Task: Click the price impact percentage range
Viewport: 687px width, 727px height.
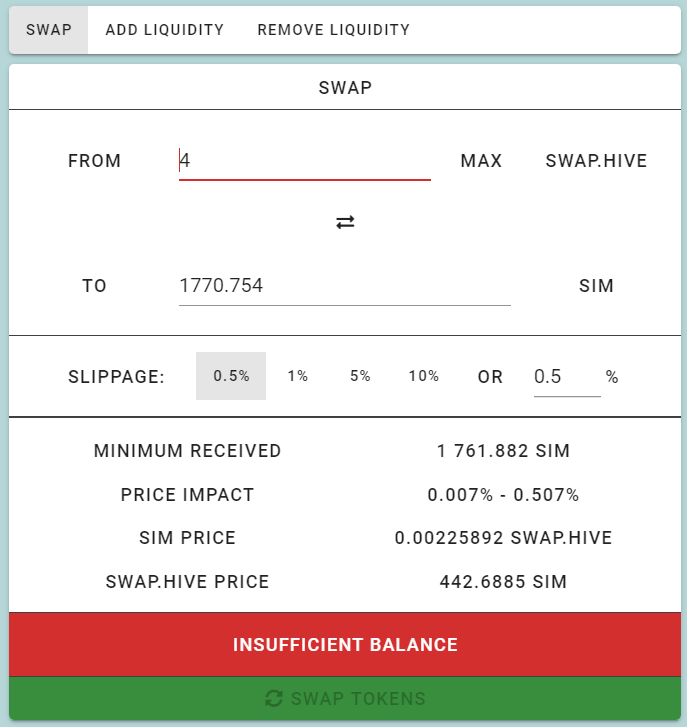Action: point(503,495)
